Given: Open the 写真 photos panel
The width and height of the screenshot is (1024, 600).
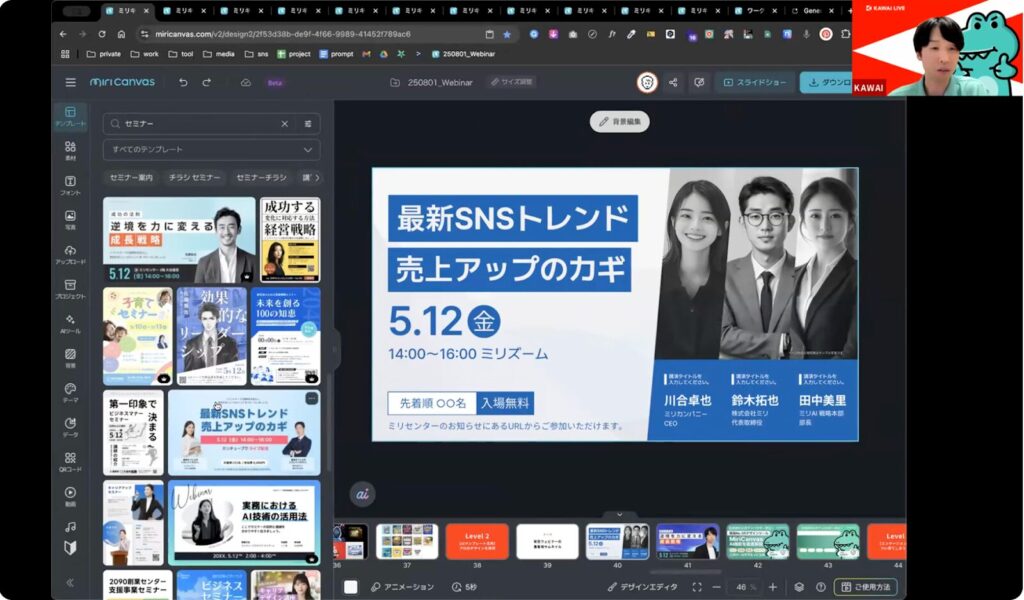Looking at the screenshot, I should click(70, 220).
